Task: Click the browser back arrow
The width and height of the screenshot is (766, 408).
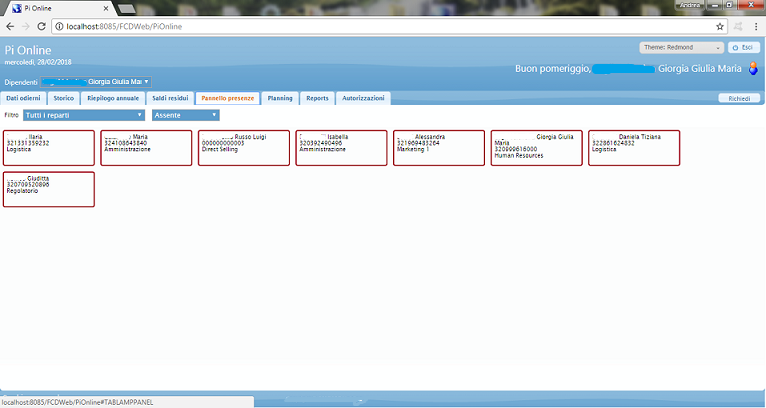Action: coord(10,25)
